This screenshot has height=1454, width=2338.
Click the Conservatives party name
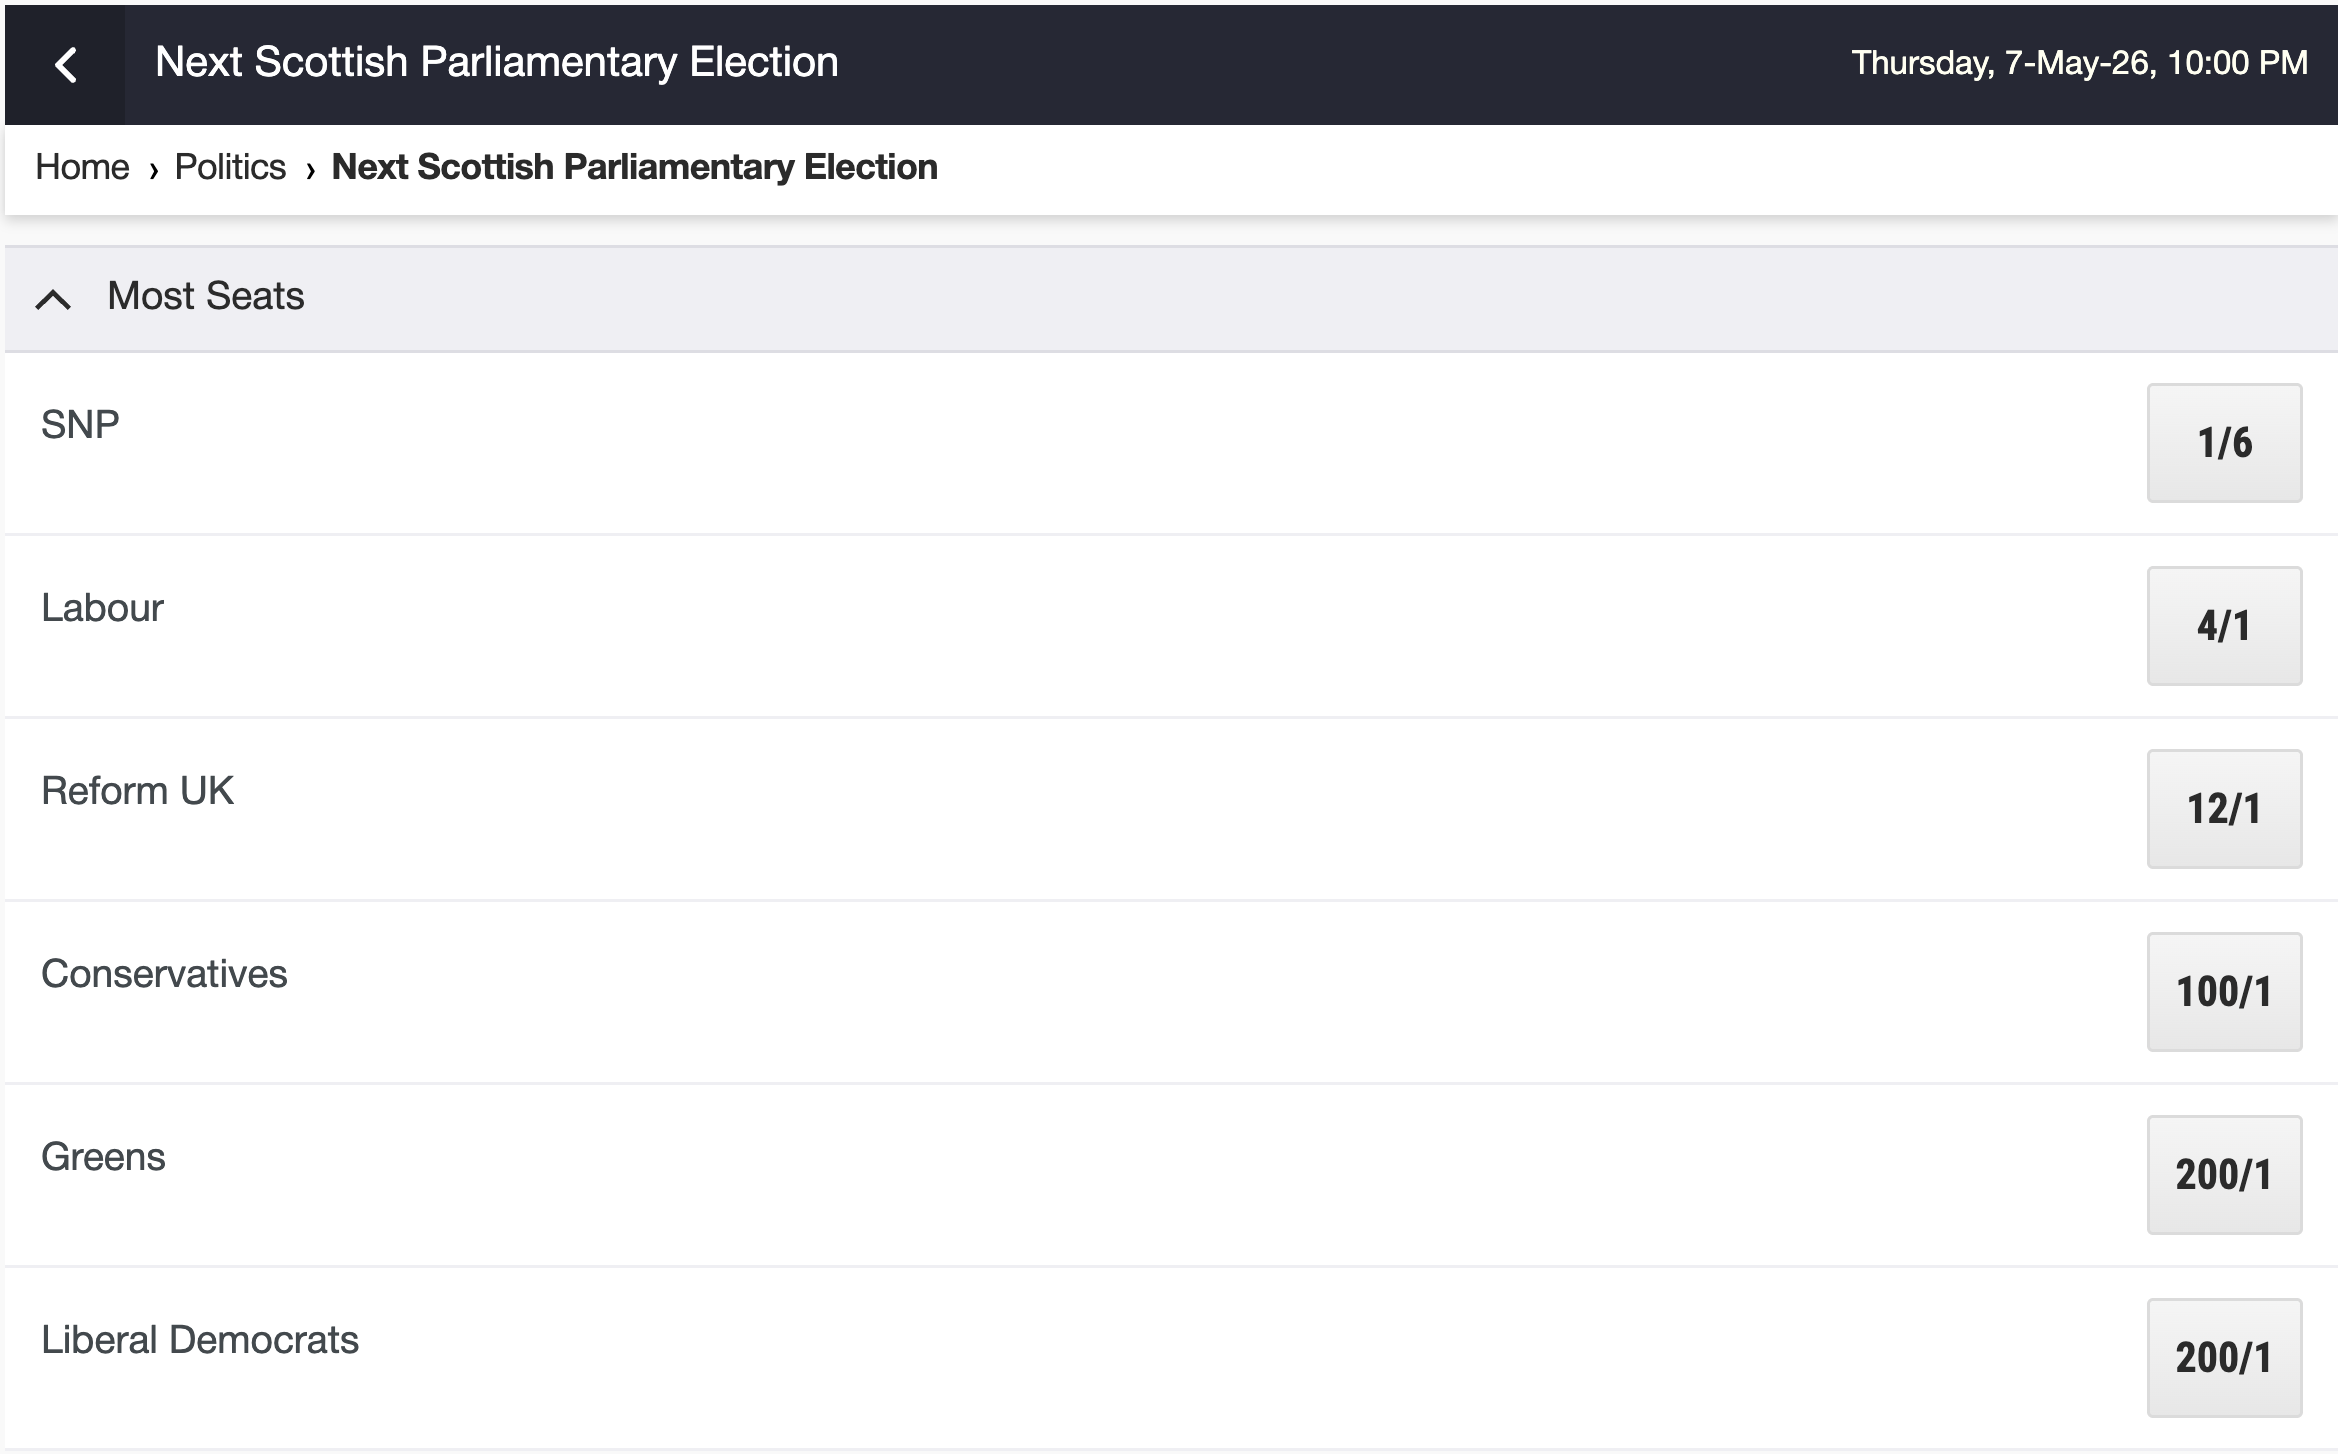[x=164, y=974]
